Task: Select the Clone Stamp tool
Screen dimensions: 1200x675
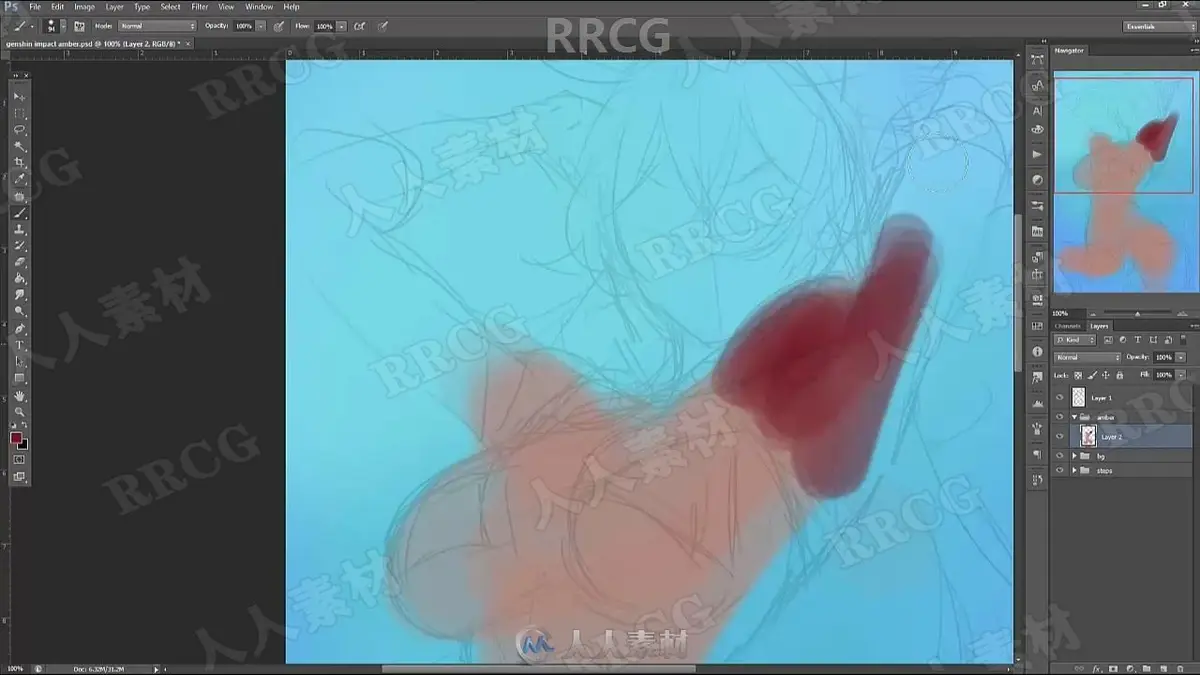Action: point(20,230)
